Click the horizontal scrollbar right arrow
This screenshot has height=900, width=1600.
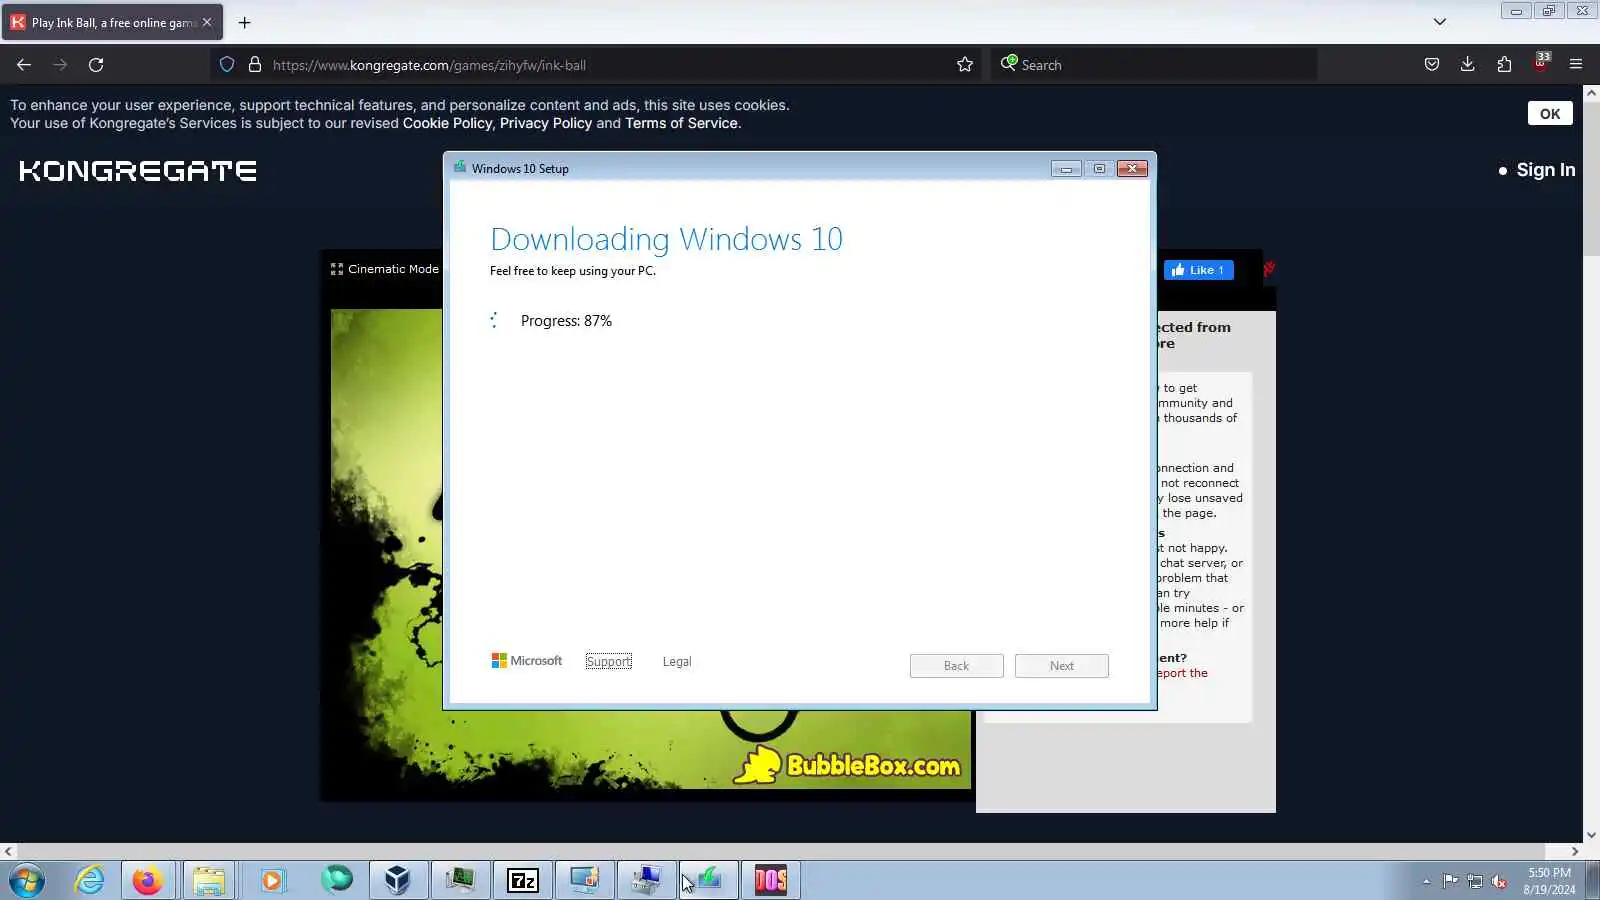tap(1575, 852)
